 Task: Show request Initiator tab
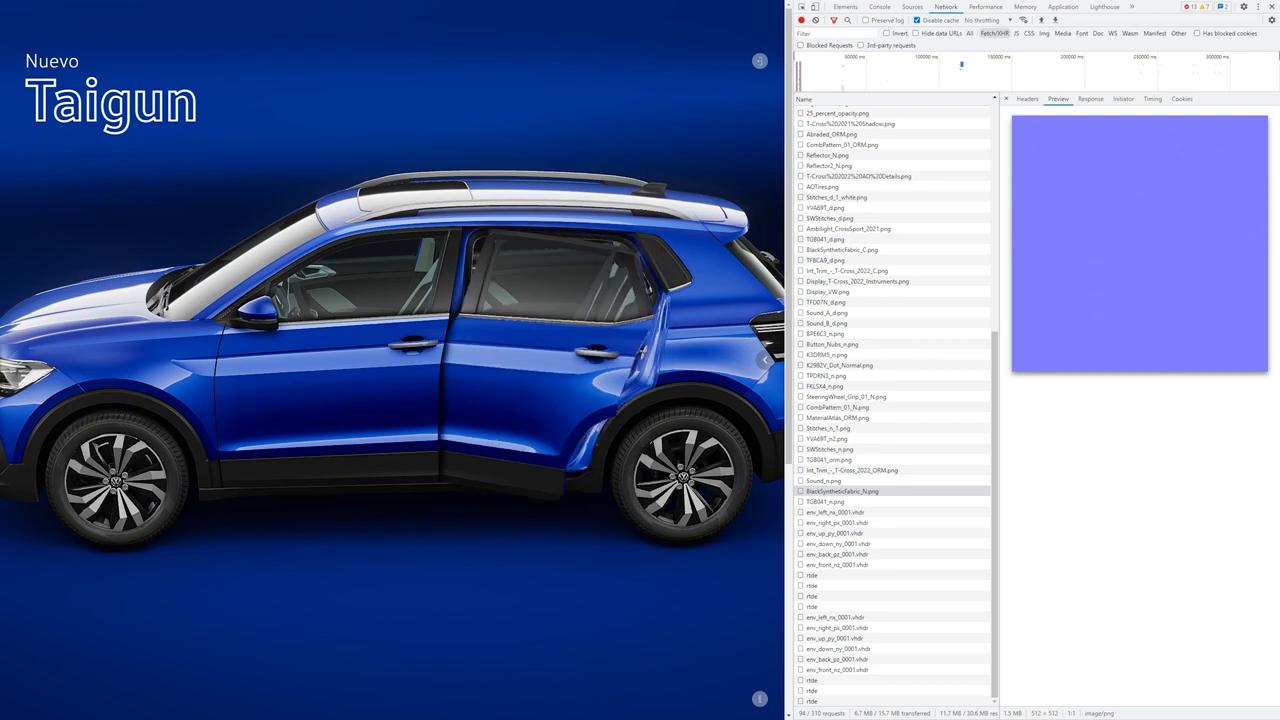pyautogui.click(x=1123, y=99)
